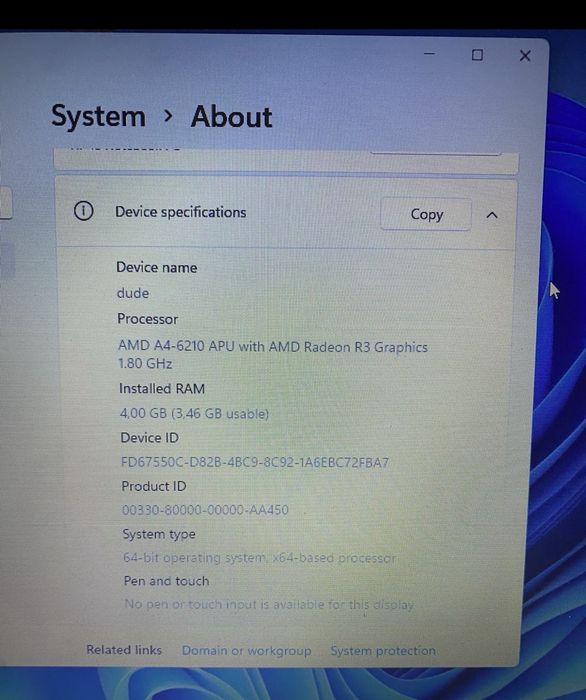
Task: Select the Device ID value FD67550C
Action: point(255,462)
